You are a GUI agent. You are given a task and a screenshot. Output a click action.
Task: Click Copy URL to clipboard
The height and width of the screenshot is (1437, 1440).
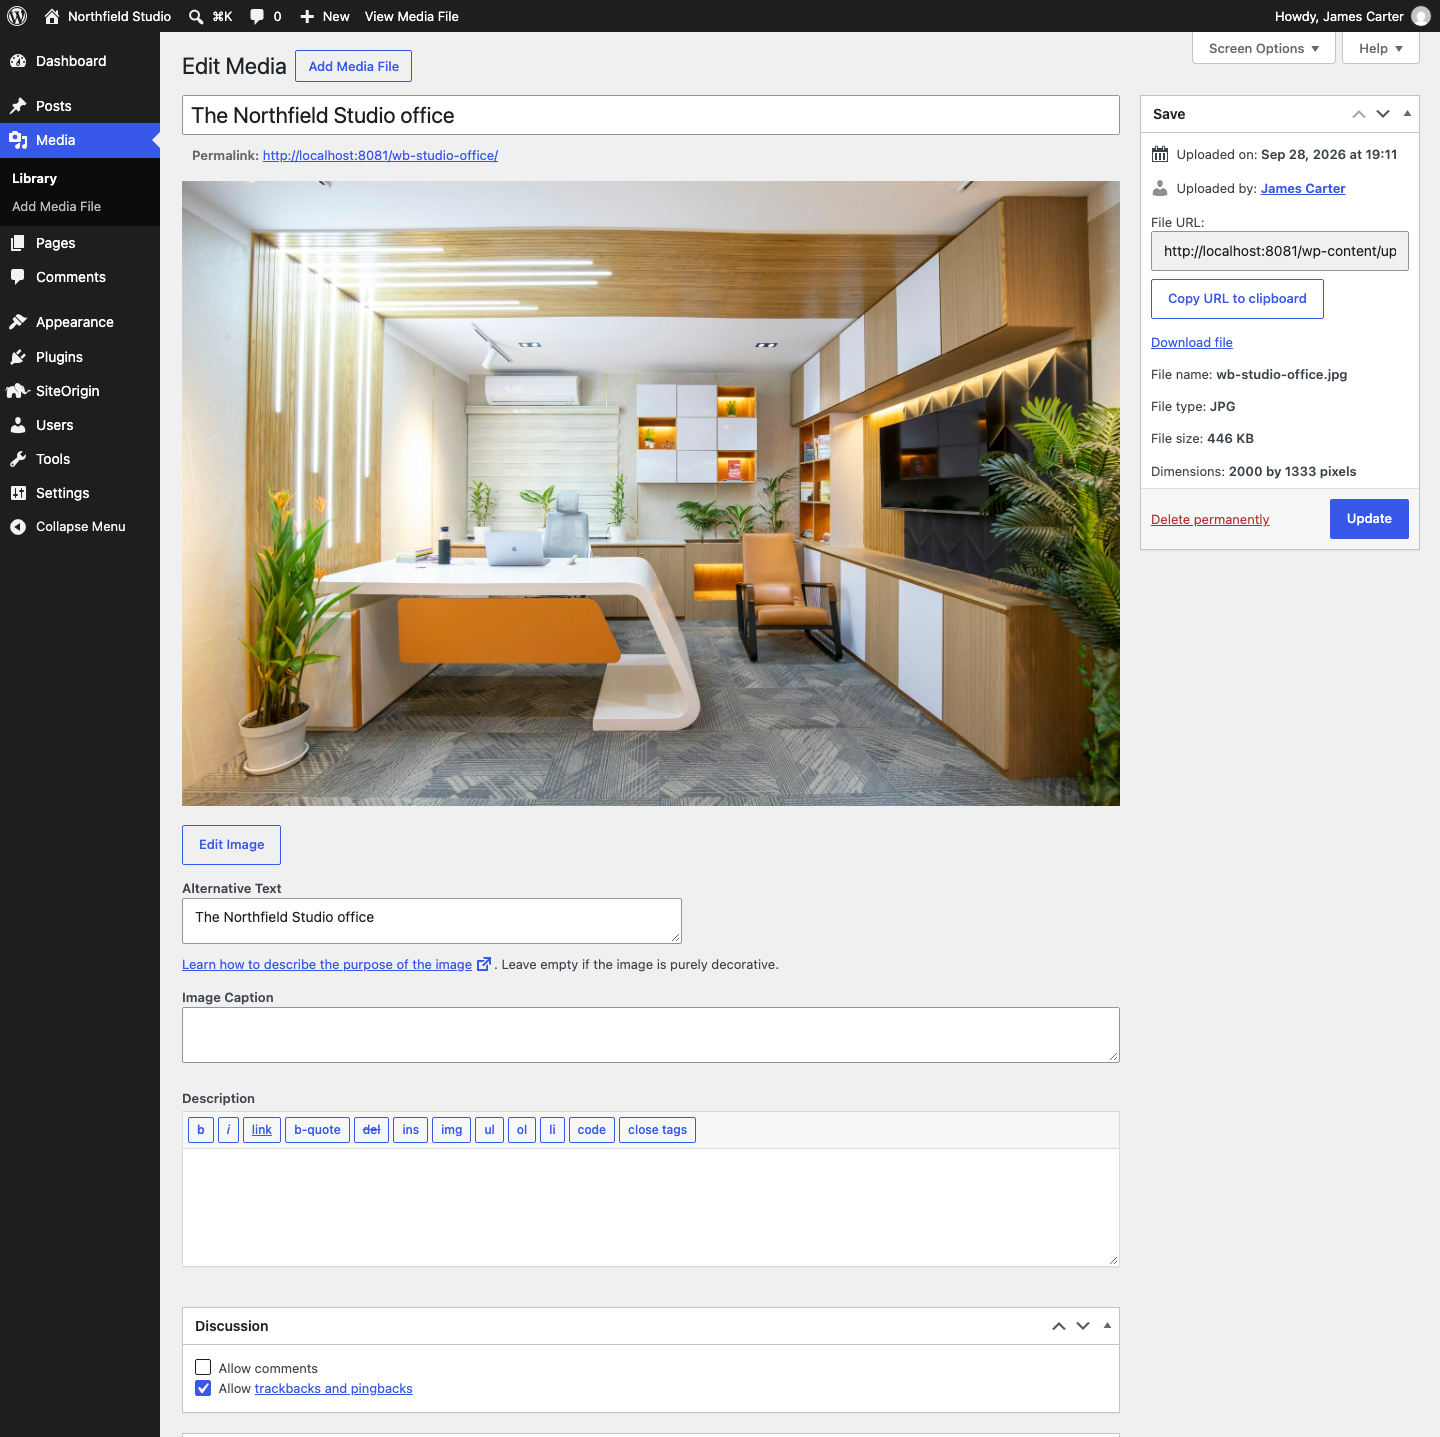[1237, 299]
